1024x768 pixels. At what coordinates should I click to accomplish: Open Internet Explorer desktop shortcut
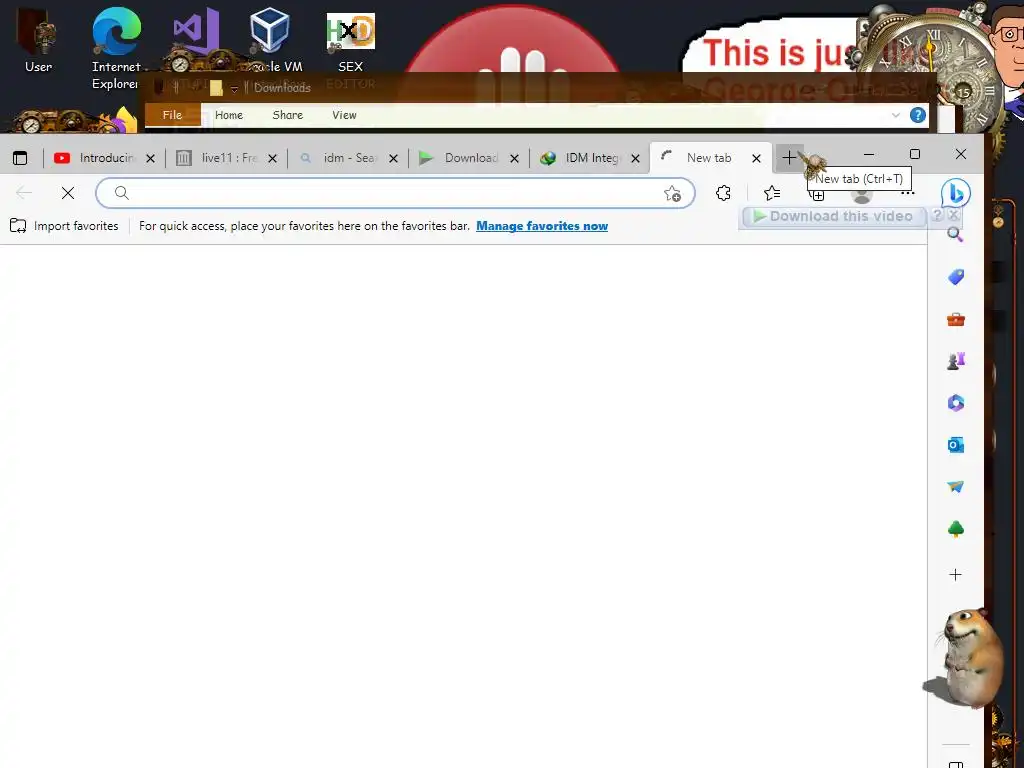pyautogui.click(x=116, y=48)
